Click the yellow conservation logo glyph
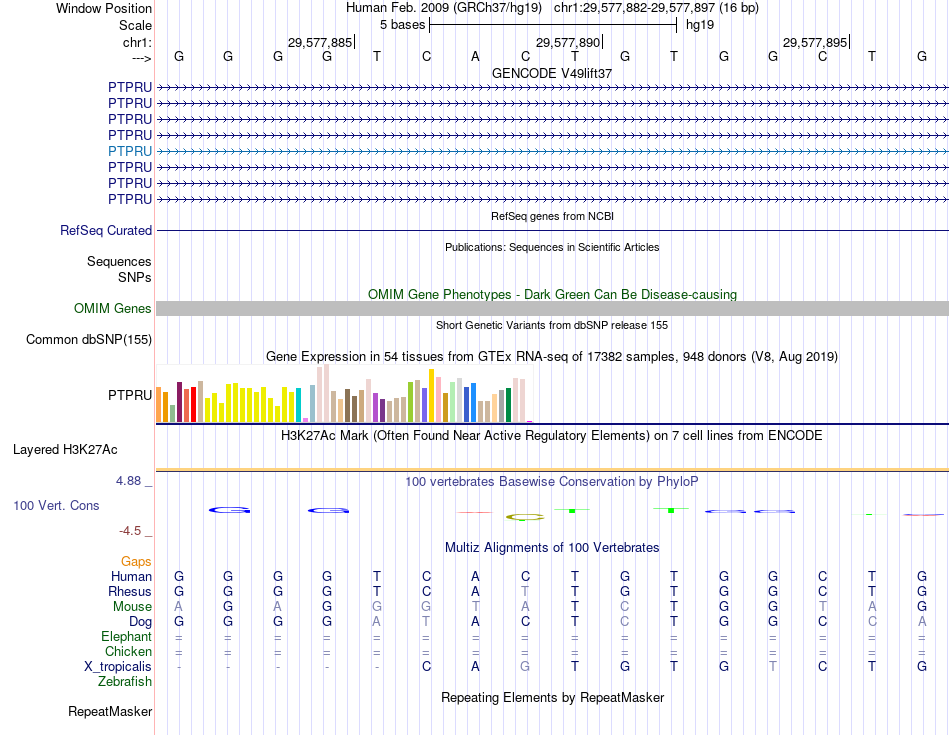The width and height of the screenshot is (950, 735). pos(524,517)
